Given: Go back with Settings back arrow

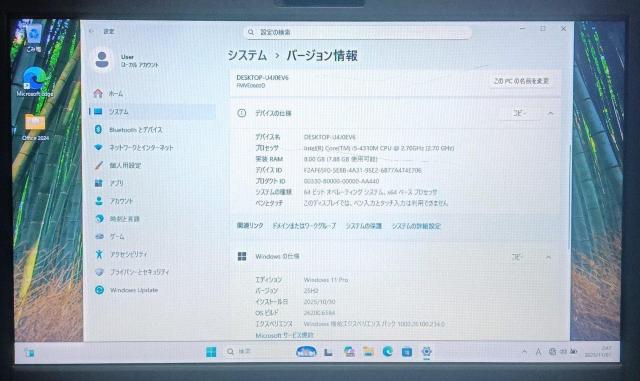Looking at the screenshot, I should pyautogui.click(x=92, y=31).
